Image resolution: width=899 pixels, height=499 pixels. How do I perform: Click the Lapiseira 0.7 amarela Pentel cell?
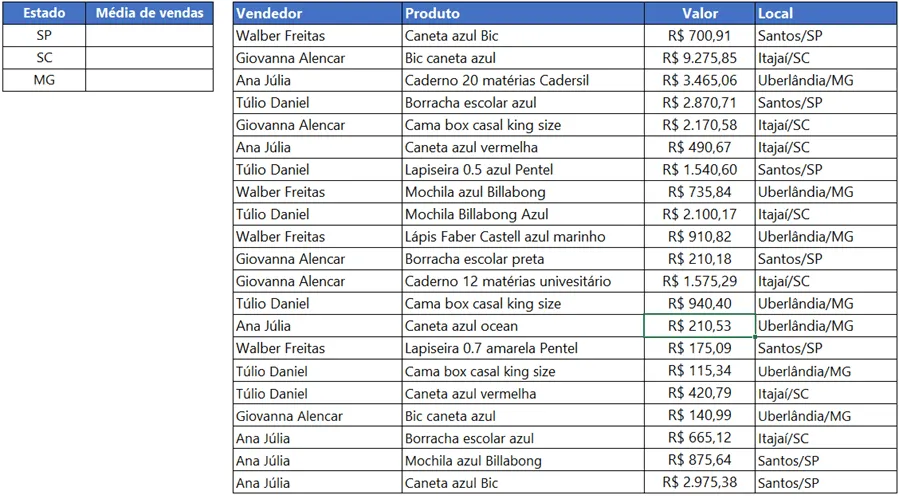(523, 348)
